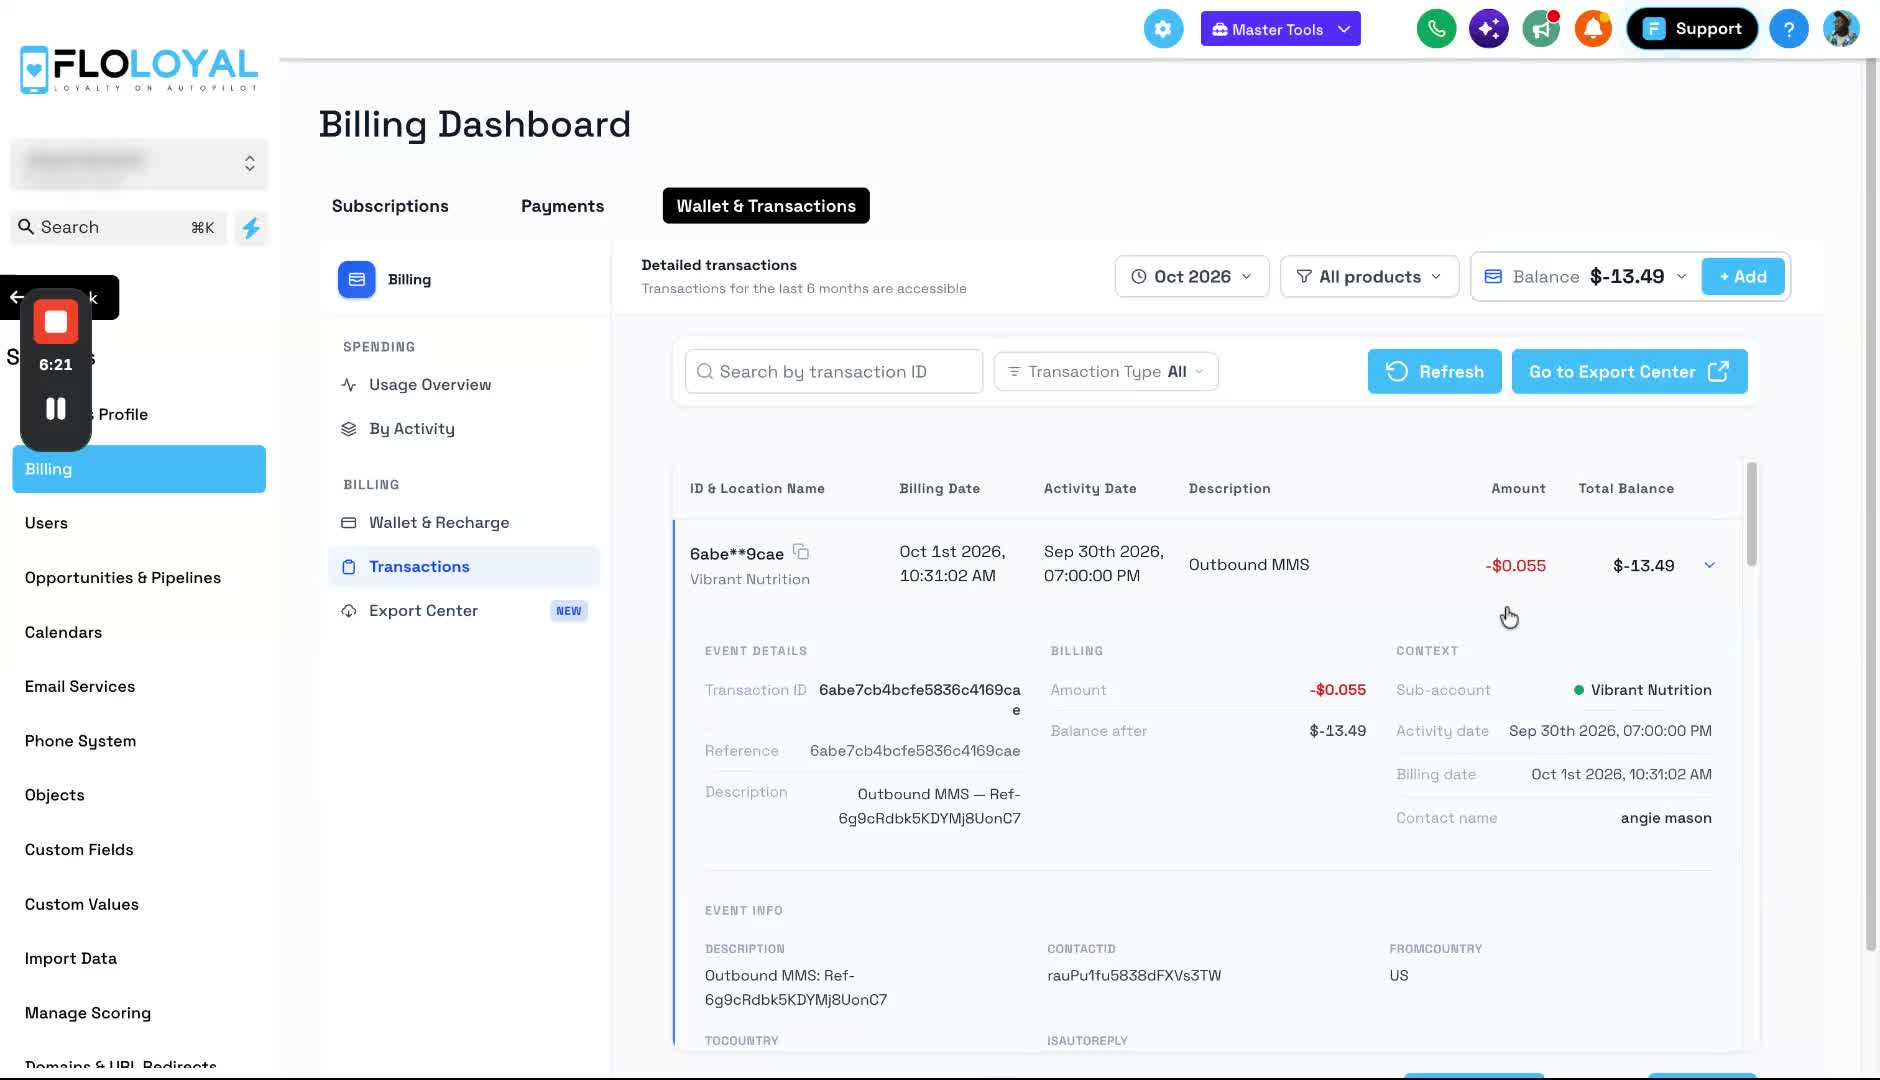Click the Search by transaction ID field
This screenshot has width=1880, height=1080.
[834, 372]
